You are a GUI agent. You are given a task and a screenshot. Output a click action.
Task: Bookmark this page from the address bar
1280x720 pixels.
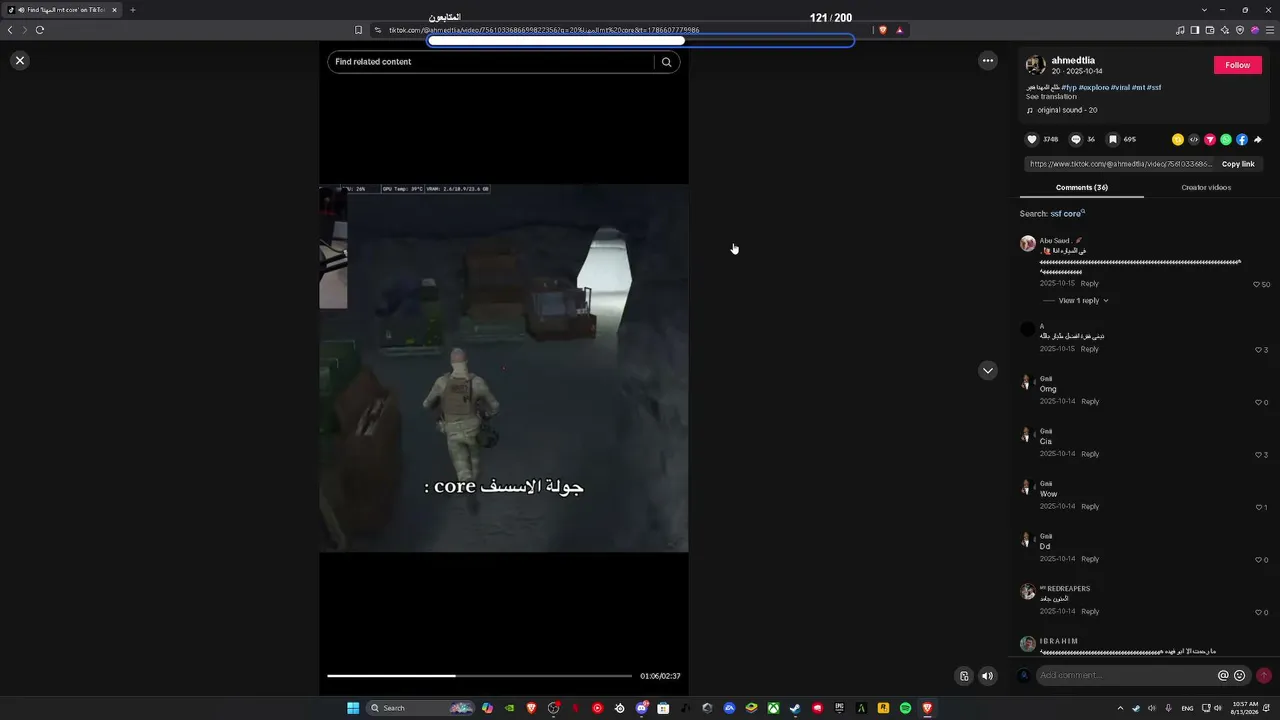pyautogui.click(x=359, y=30)
